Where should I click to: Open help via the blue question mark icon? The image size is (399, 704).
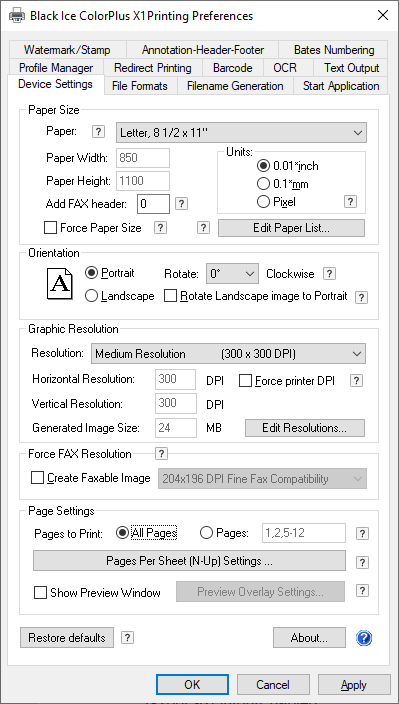point(364,638)
